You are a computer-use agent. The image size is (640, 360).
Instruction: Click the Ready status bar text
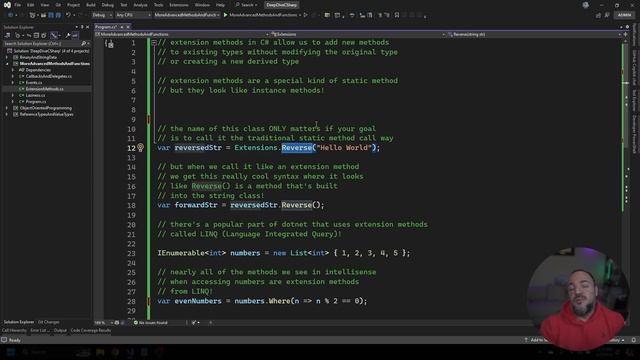tap(14, 340)
